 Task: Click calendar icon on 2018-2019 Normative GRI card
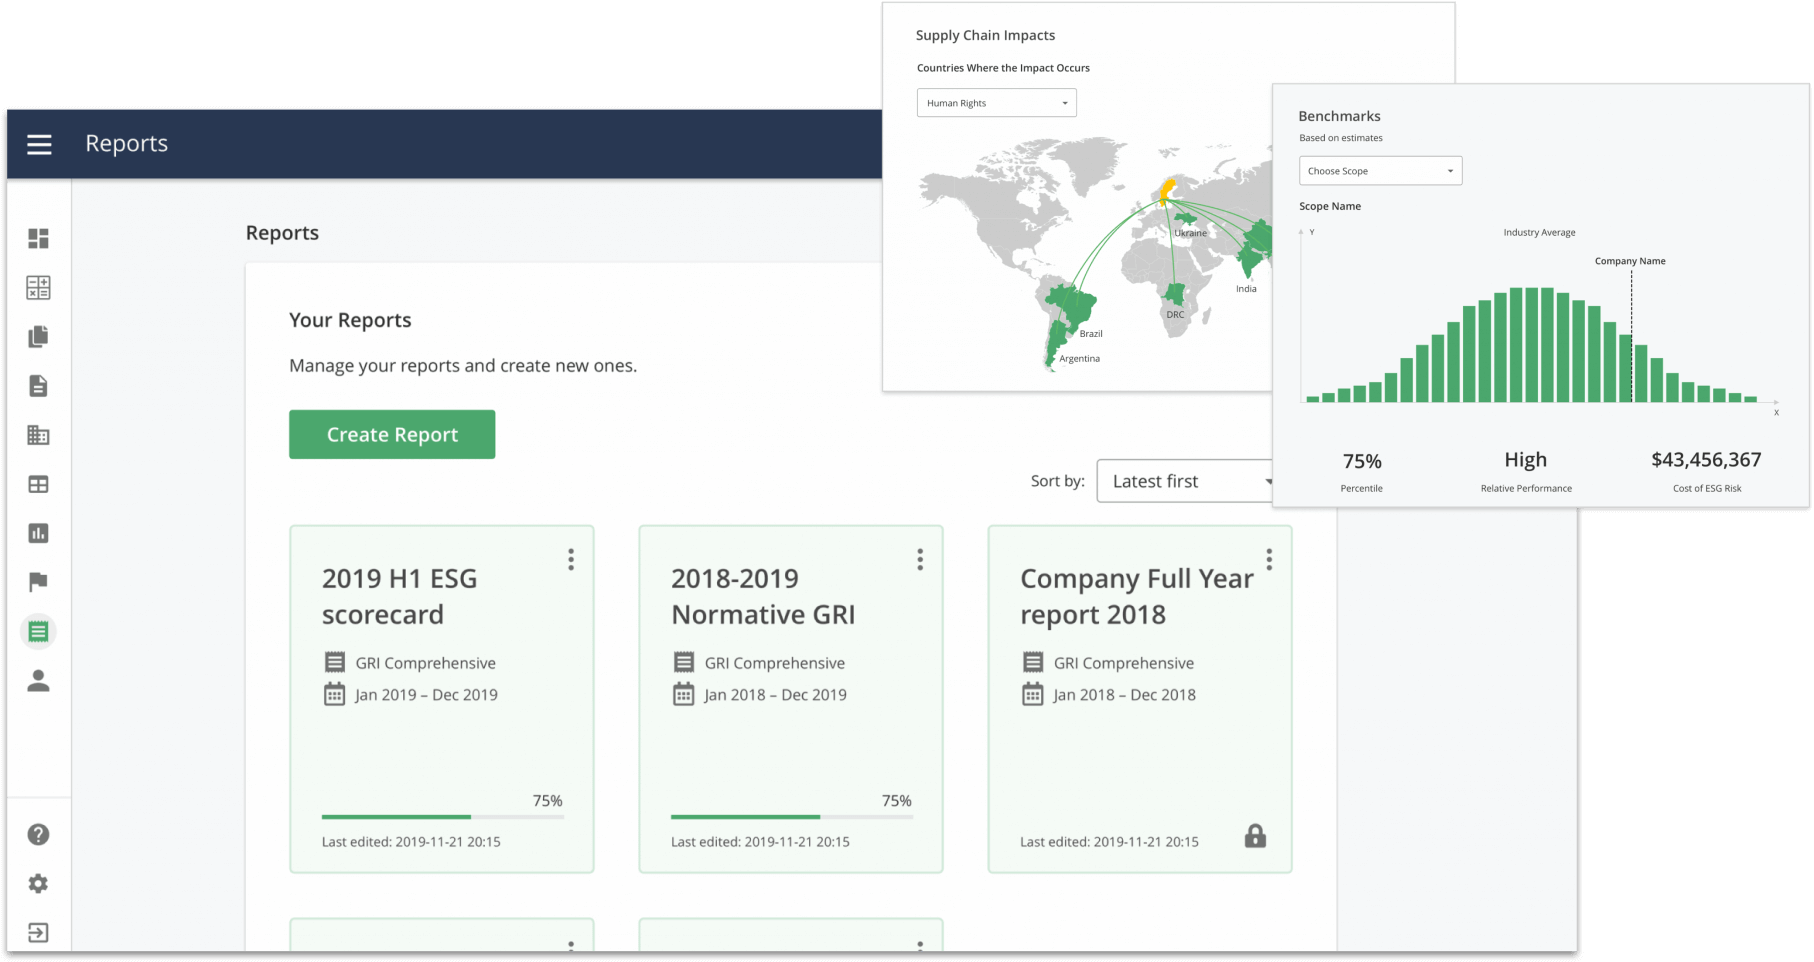tap(683, 694)
